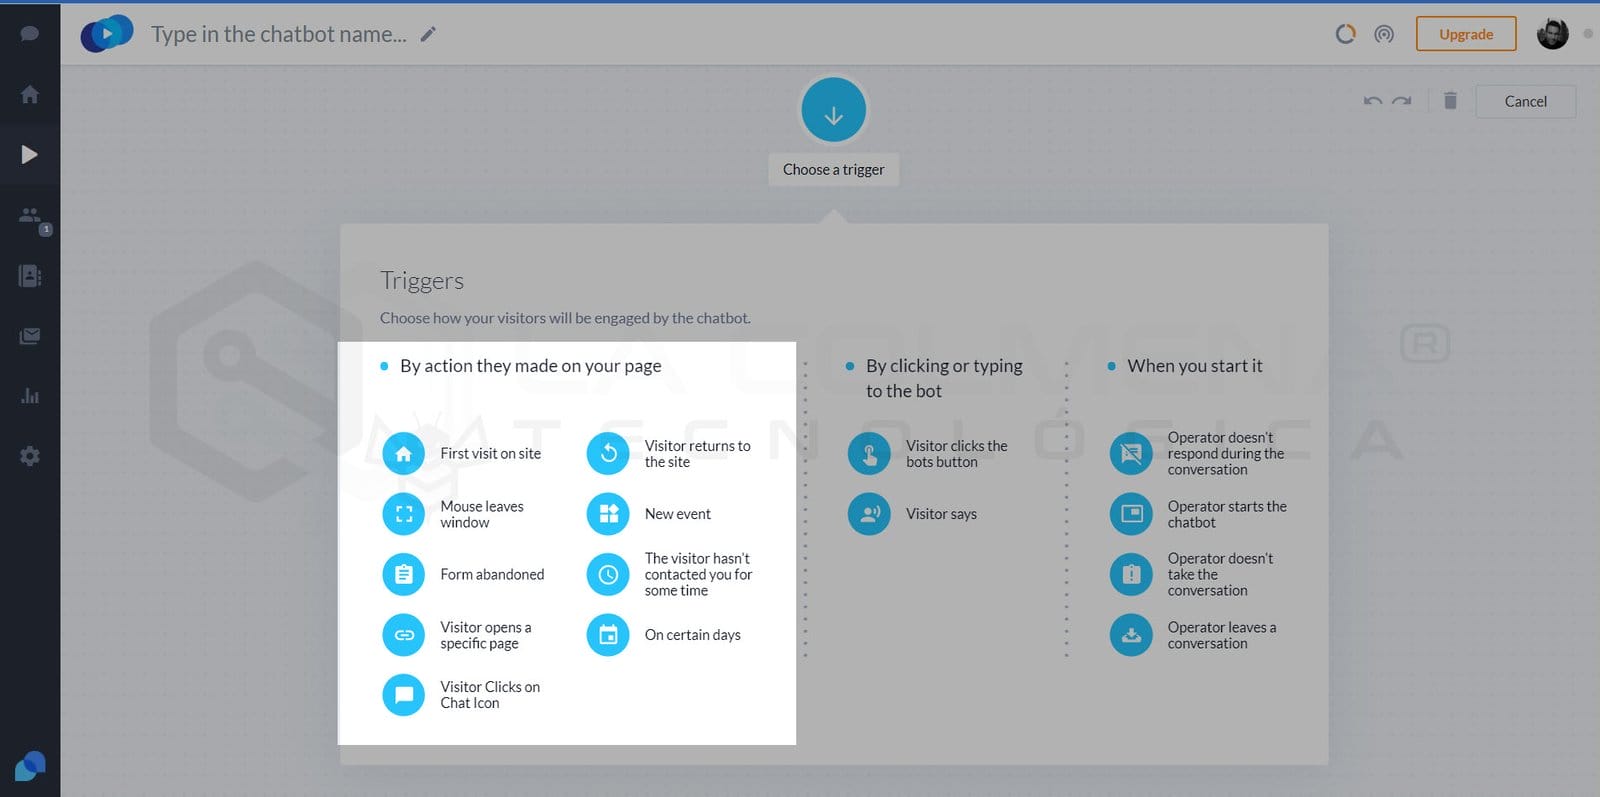Select the Visitor says trigger icon
The height and width of the screenshot is (797, 1600).
coord(869,514)
